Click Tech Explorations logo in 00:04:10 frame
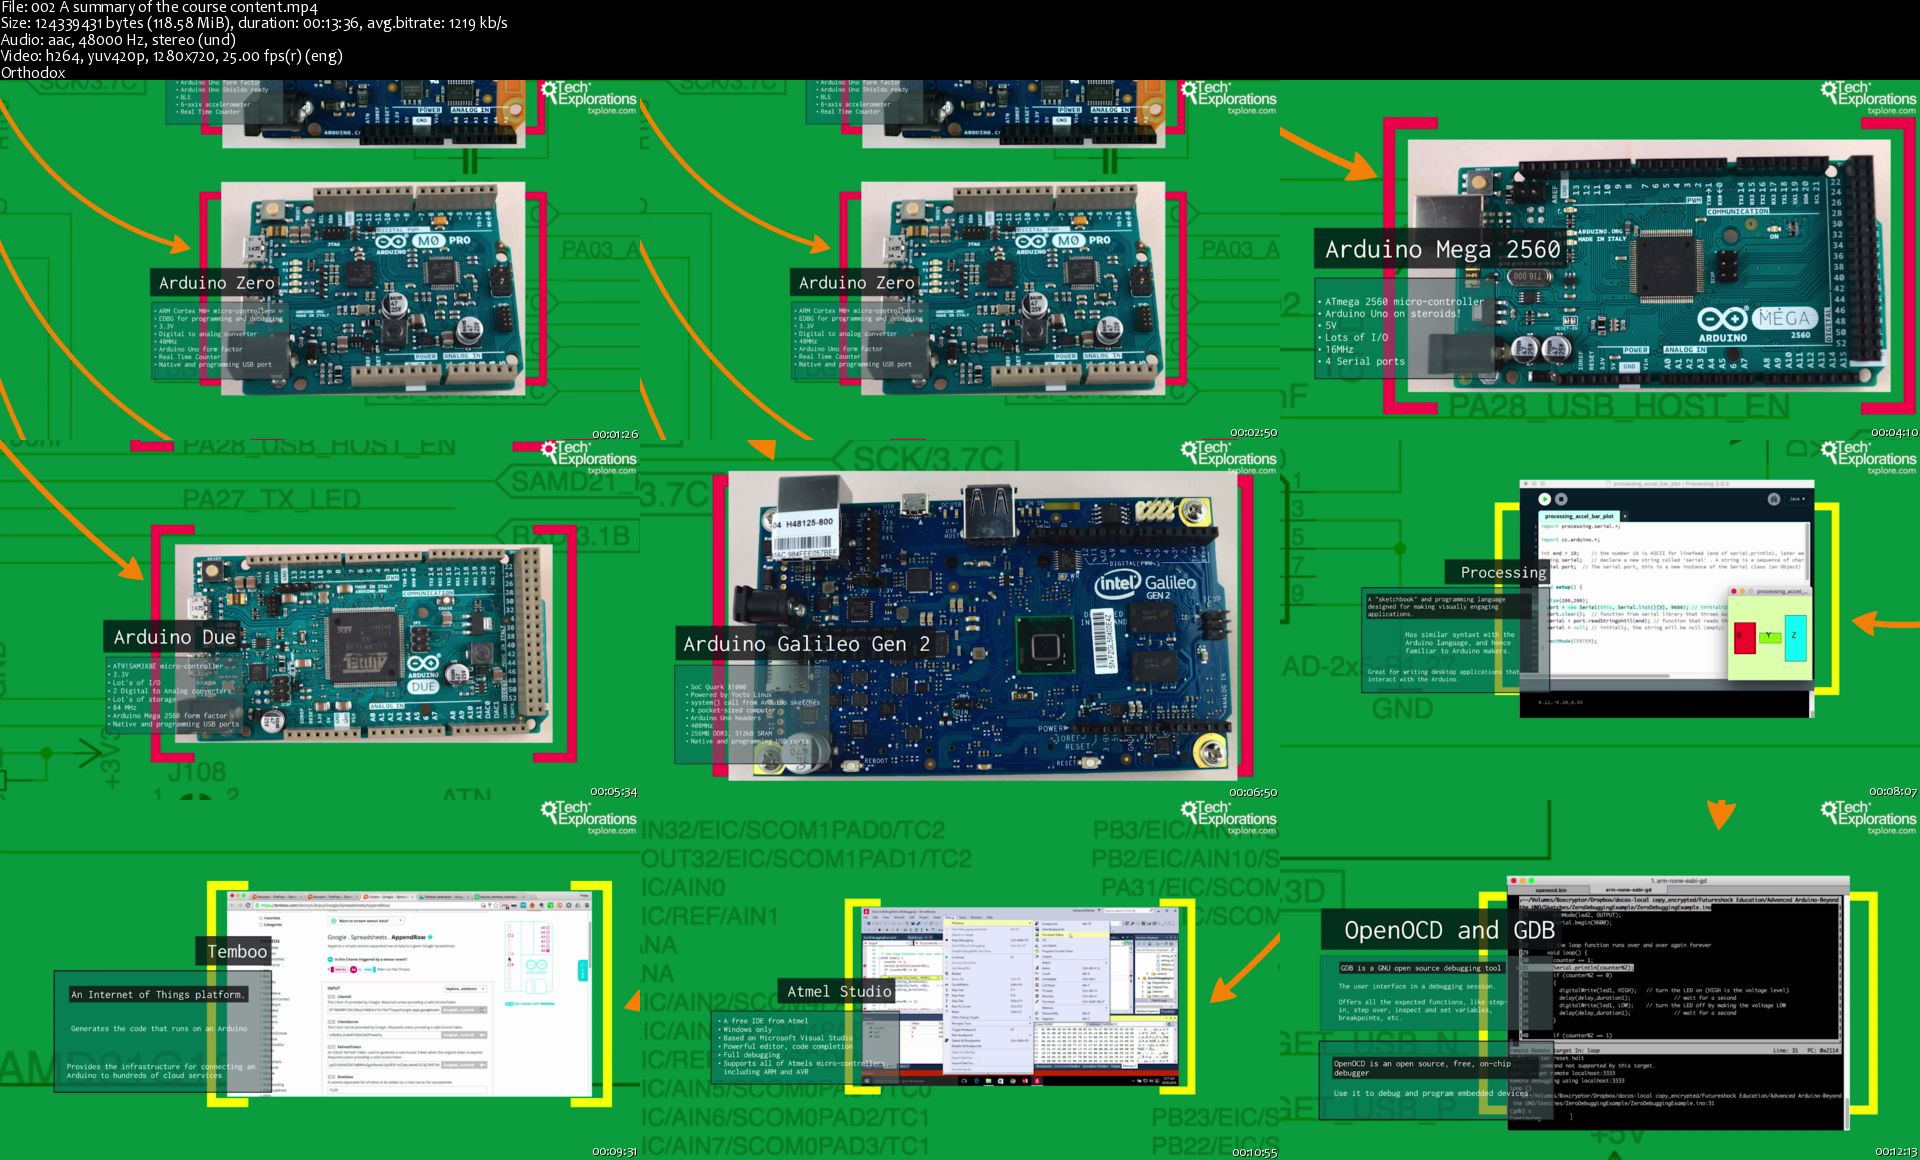Image resolution: width=1920 pixels, height=1160 pixels. point(1868,99)
